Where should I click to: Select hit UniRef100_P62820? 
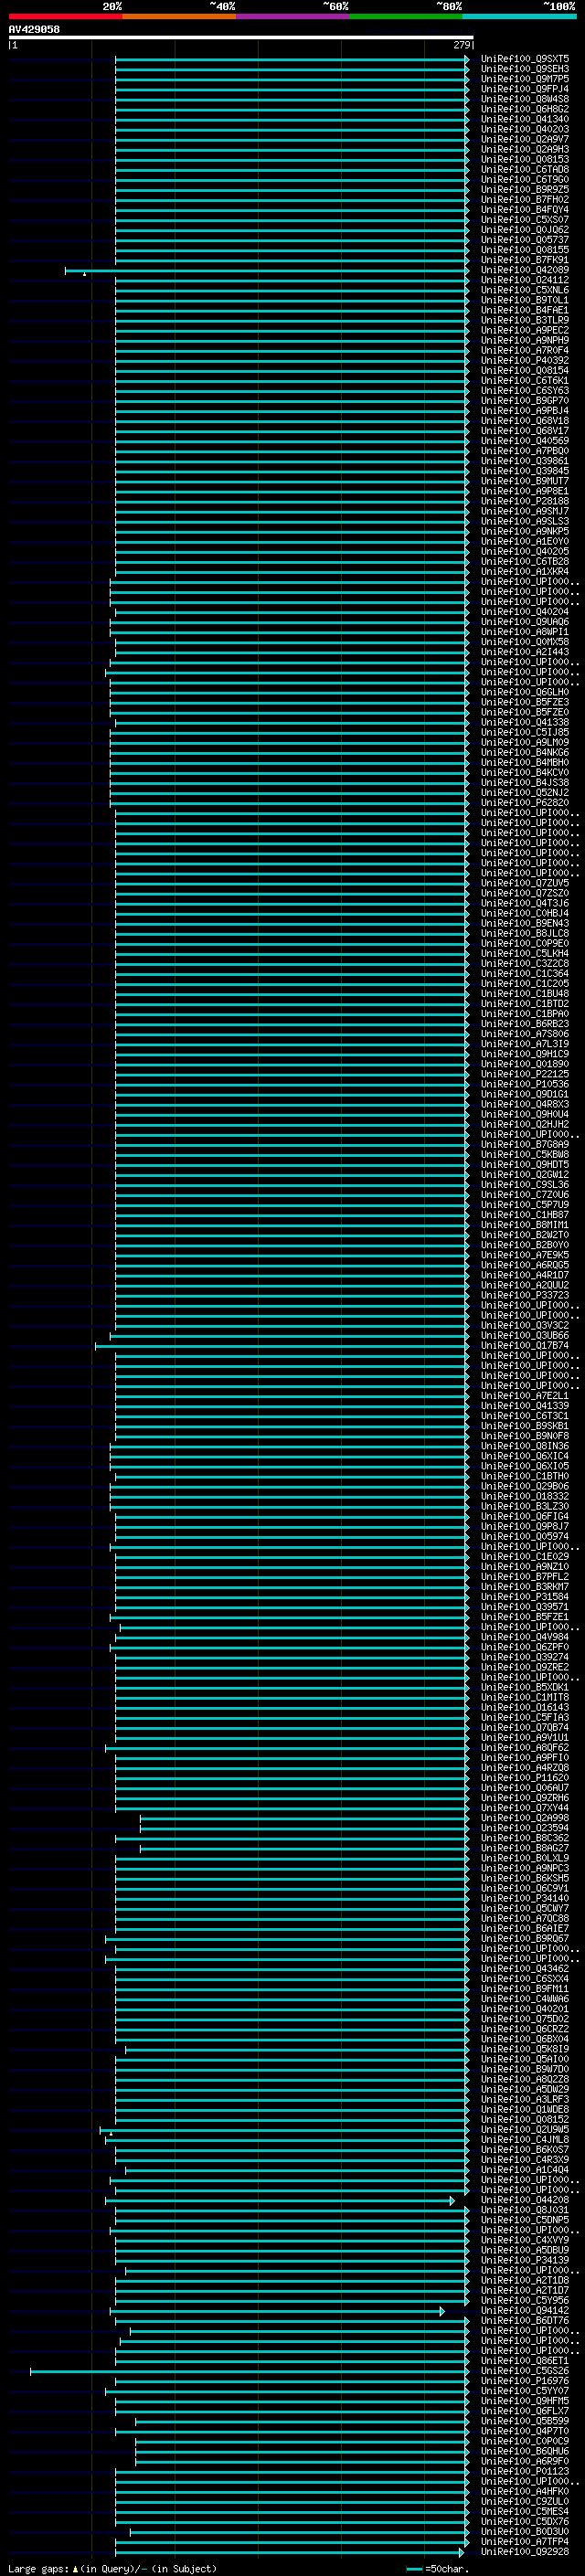click(x=524, y=803)
